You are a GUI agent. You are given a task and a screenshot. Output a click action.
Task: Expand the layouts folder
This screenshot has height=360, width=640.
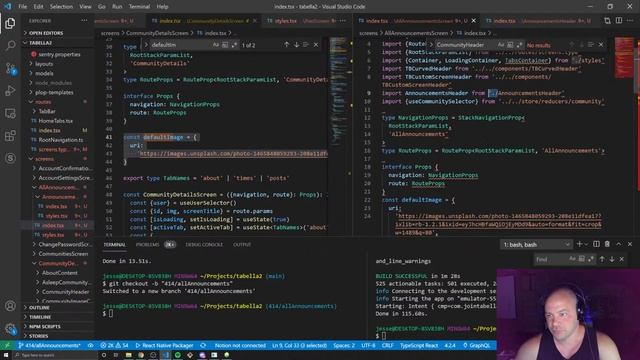[44, 64]
